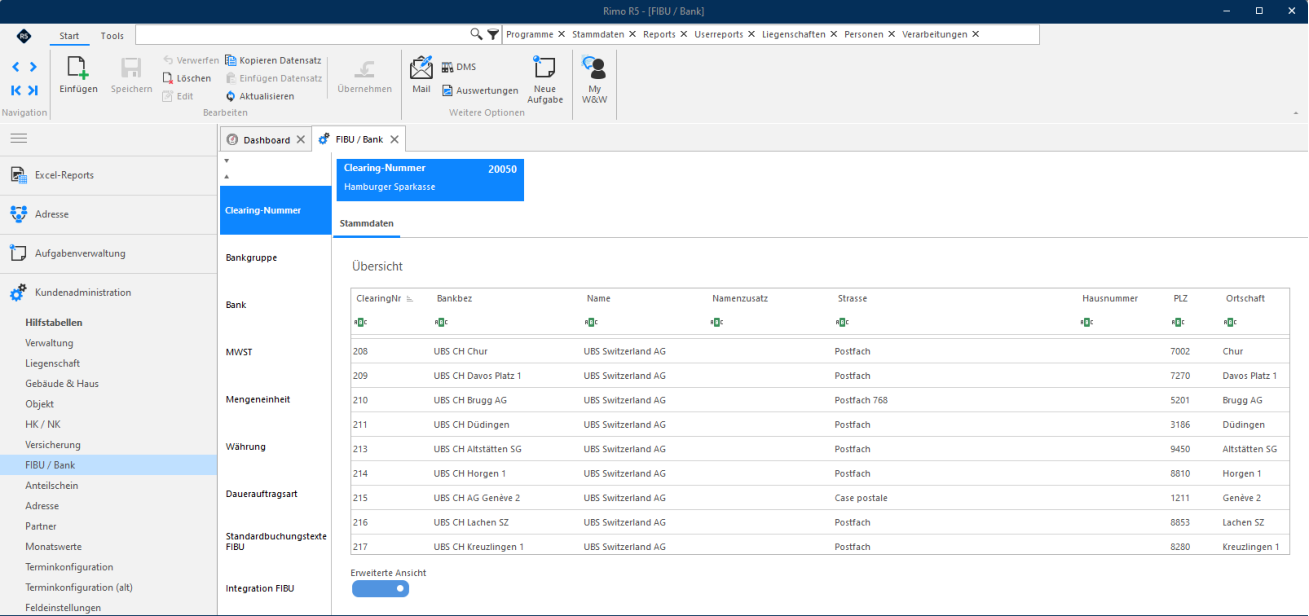Jump to the last record
This screenshot has width=1309, height=616.
tap(33, 90)
